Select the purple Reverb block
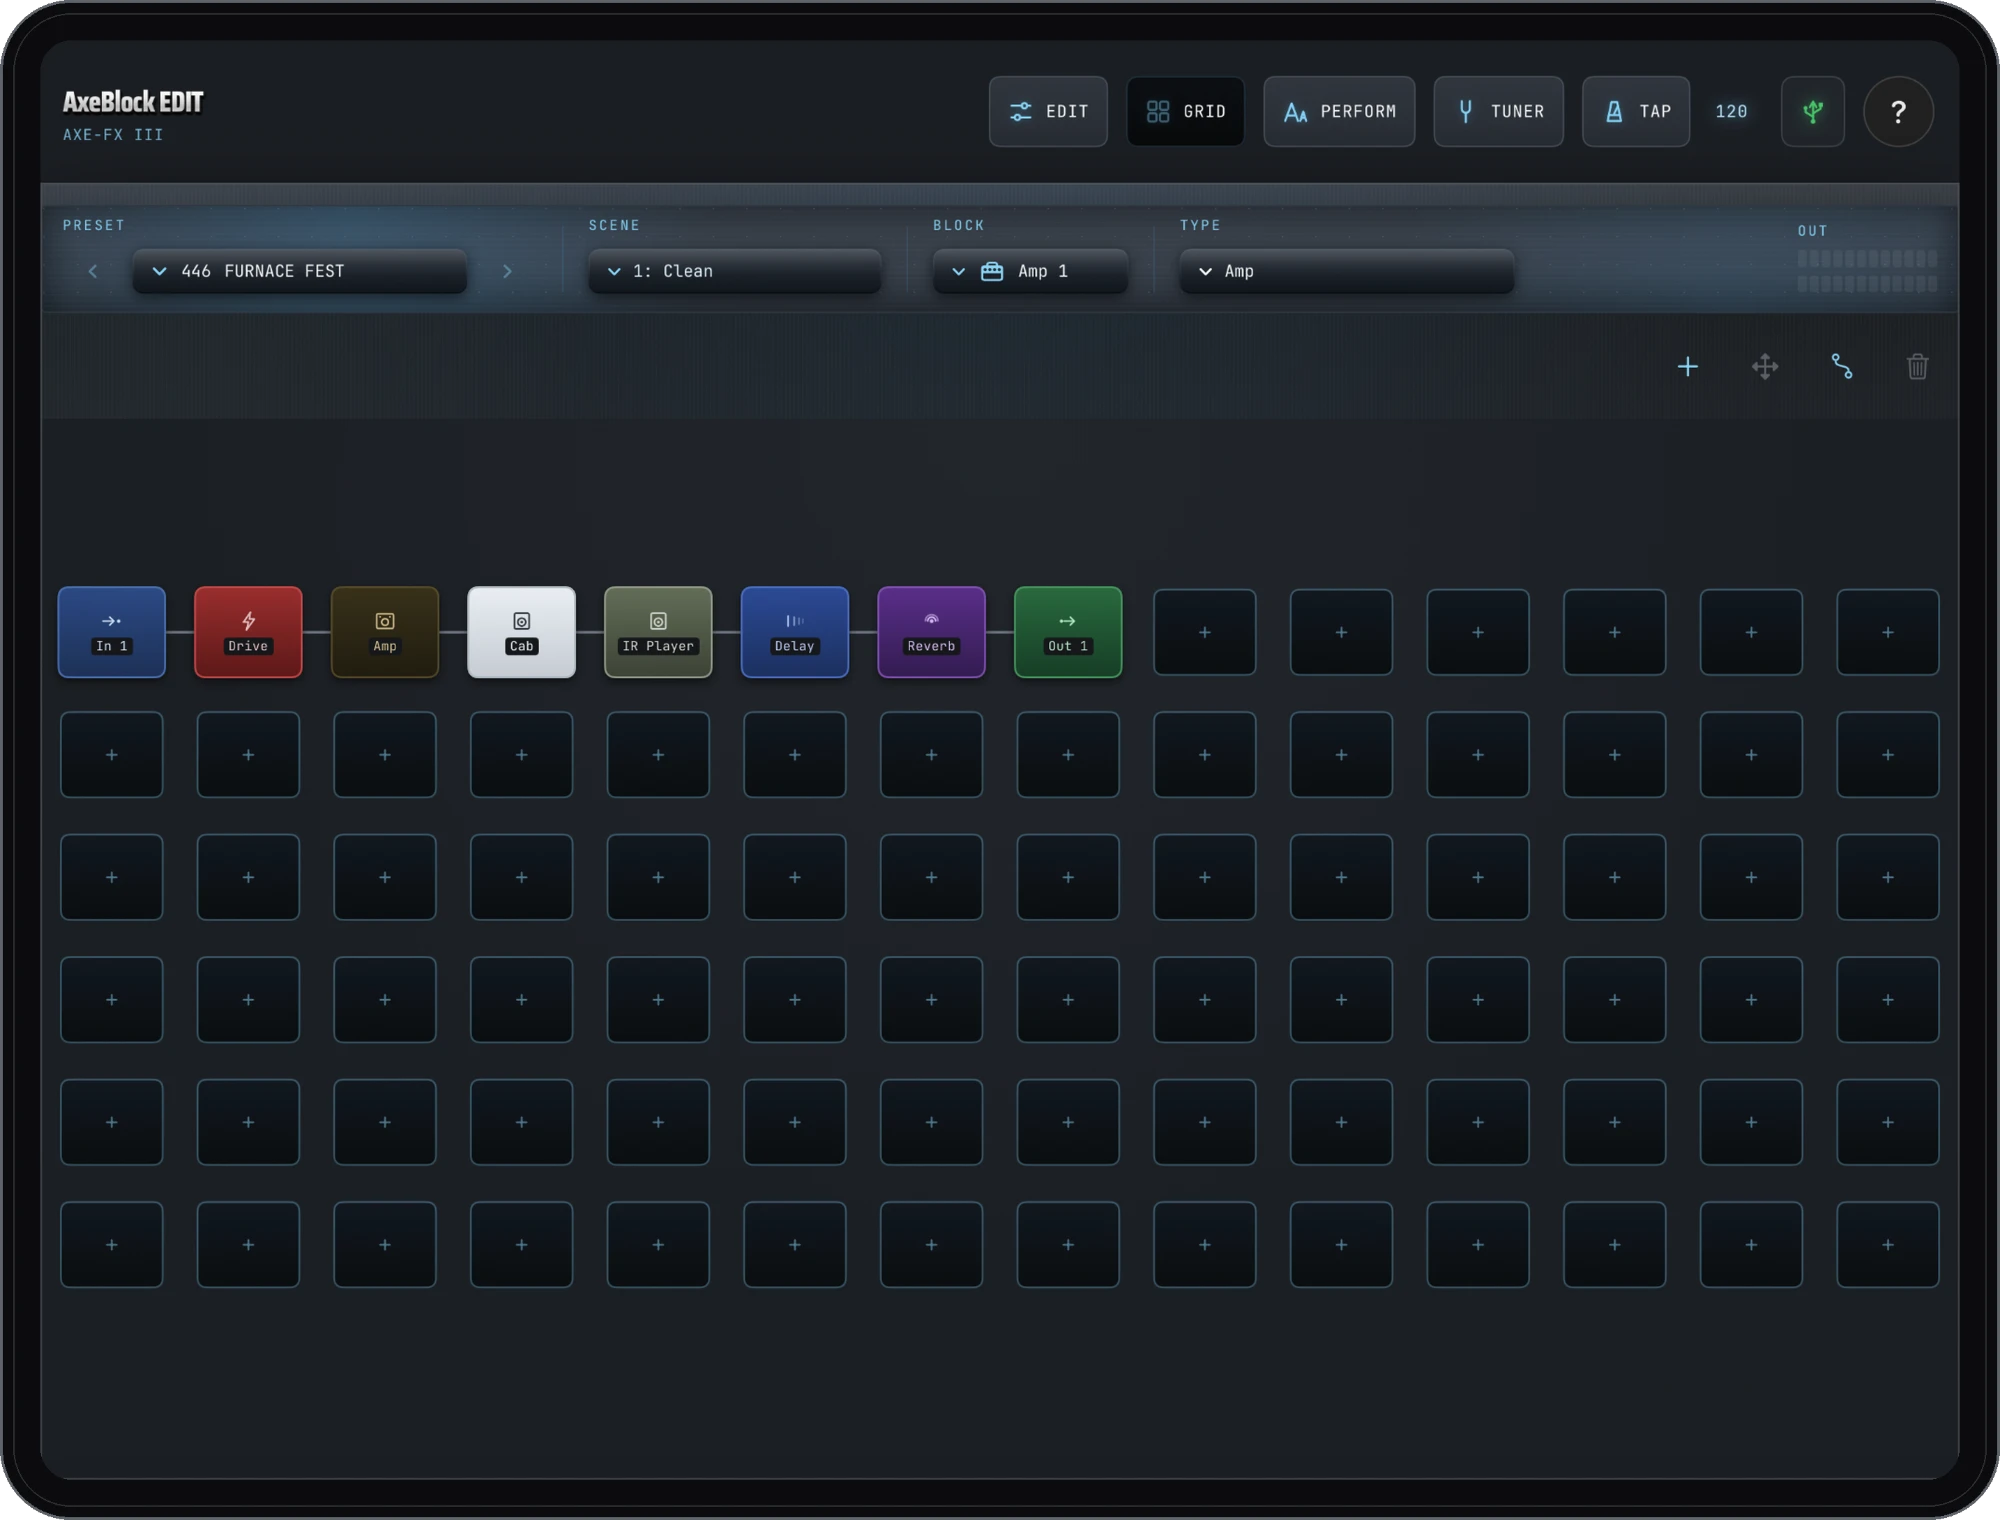This screenshot has height=1520, width=2000. [x=931, y=632]
